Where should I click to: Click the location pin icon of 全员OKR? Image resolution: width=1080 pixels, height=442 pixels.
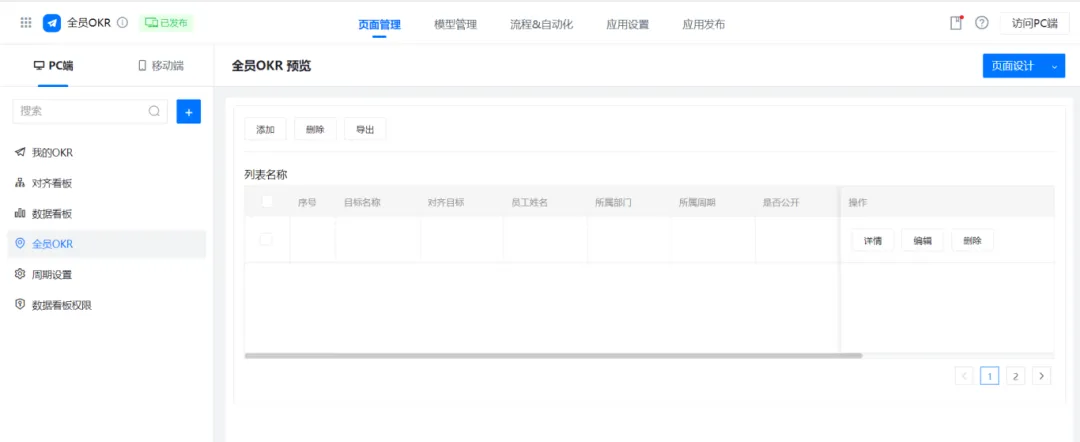click(x=20, y=243)
